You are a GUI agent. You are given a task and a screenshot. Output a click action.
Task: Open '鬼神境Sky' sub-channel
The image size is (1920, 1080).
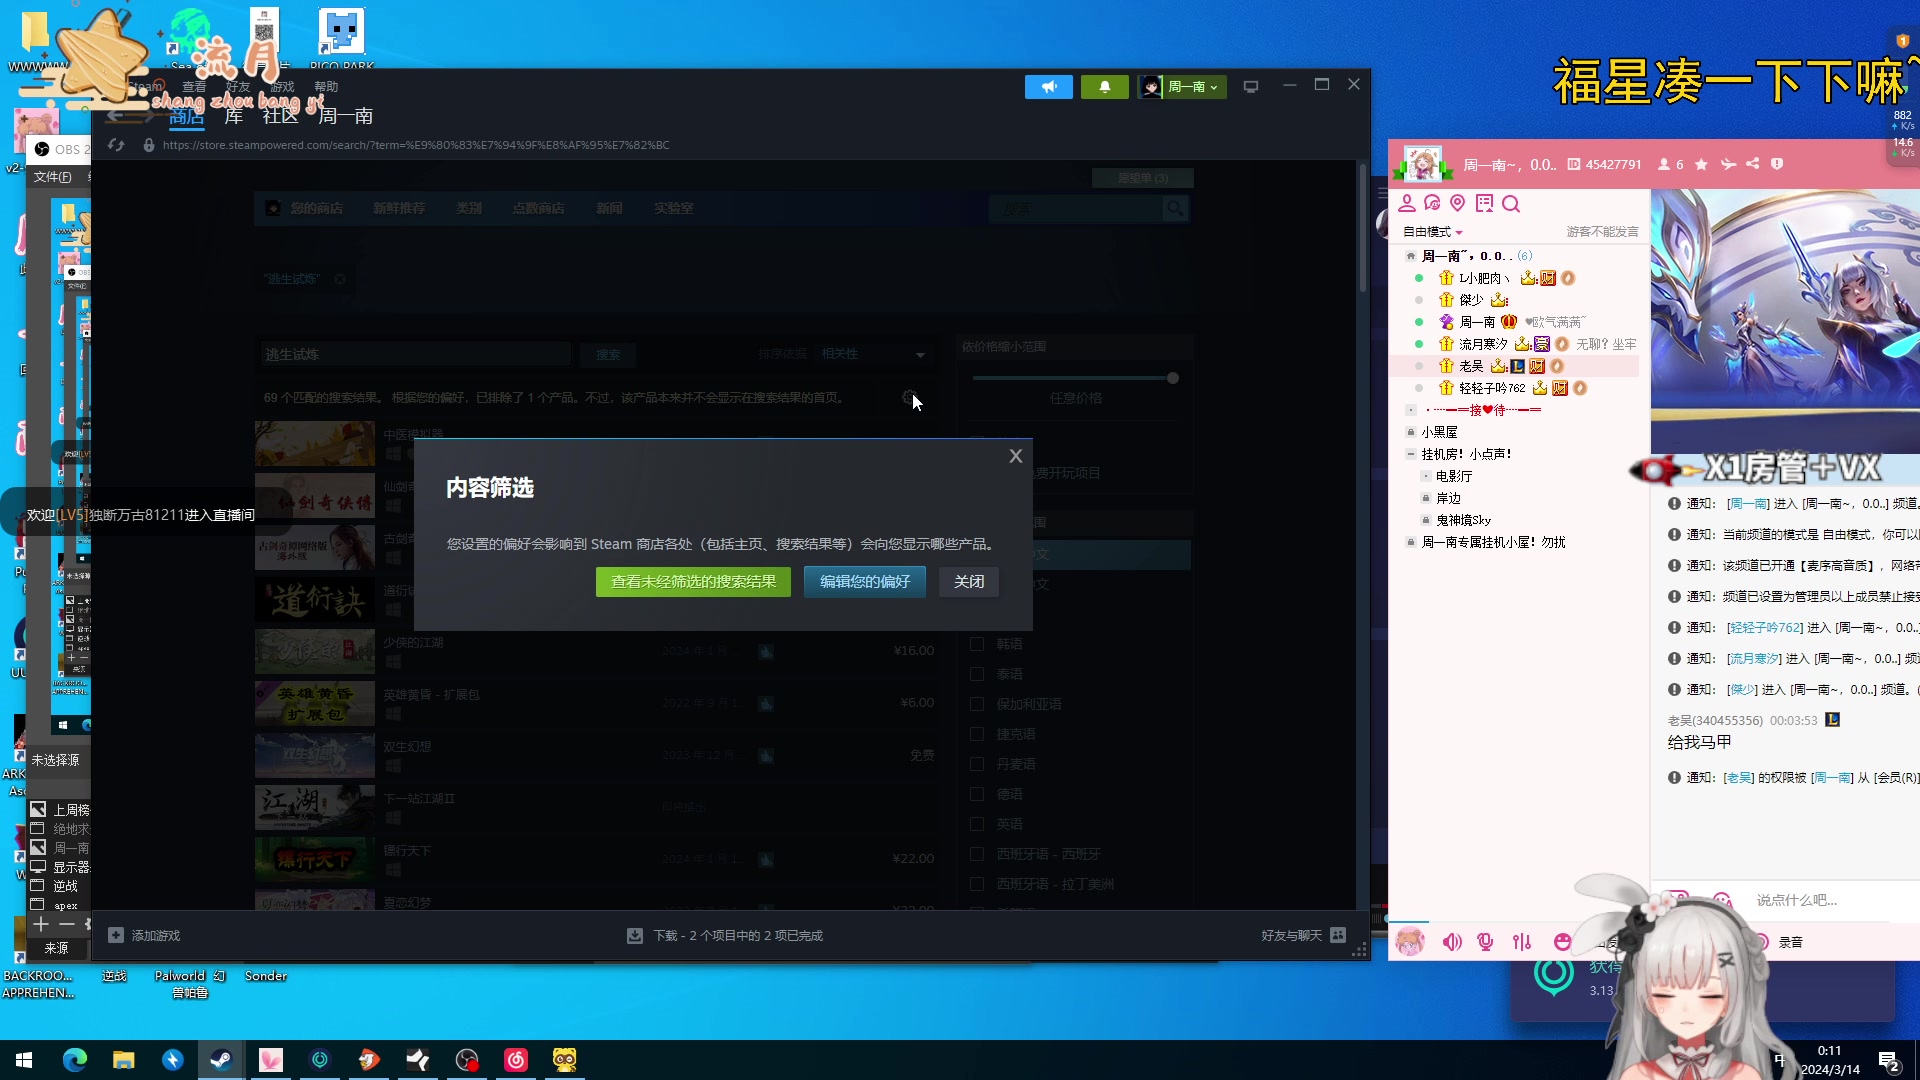point(1463,520)
